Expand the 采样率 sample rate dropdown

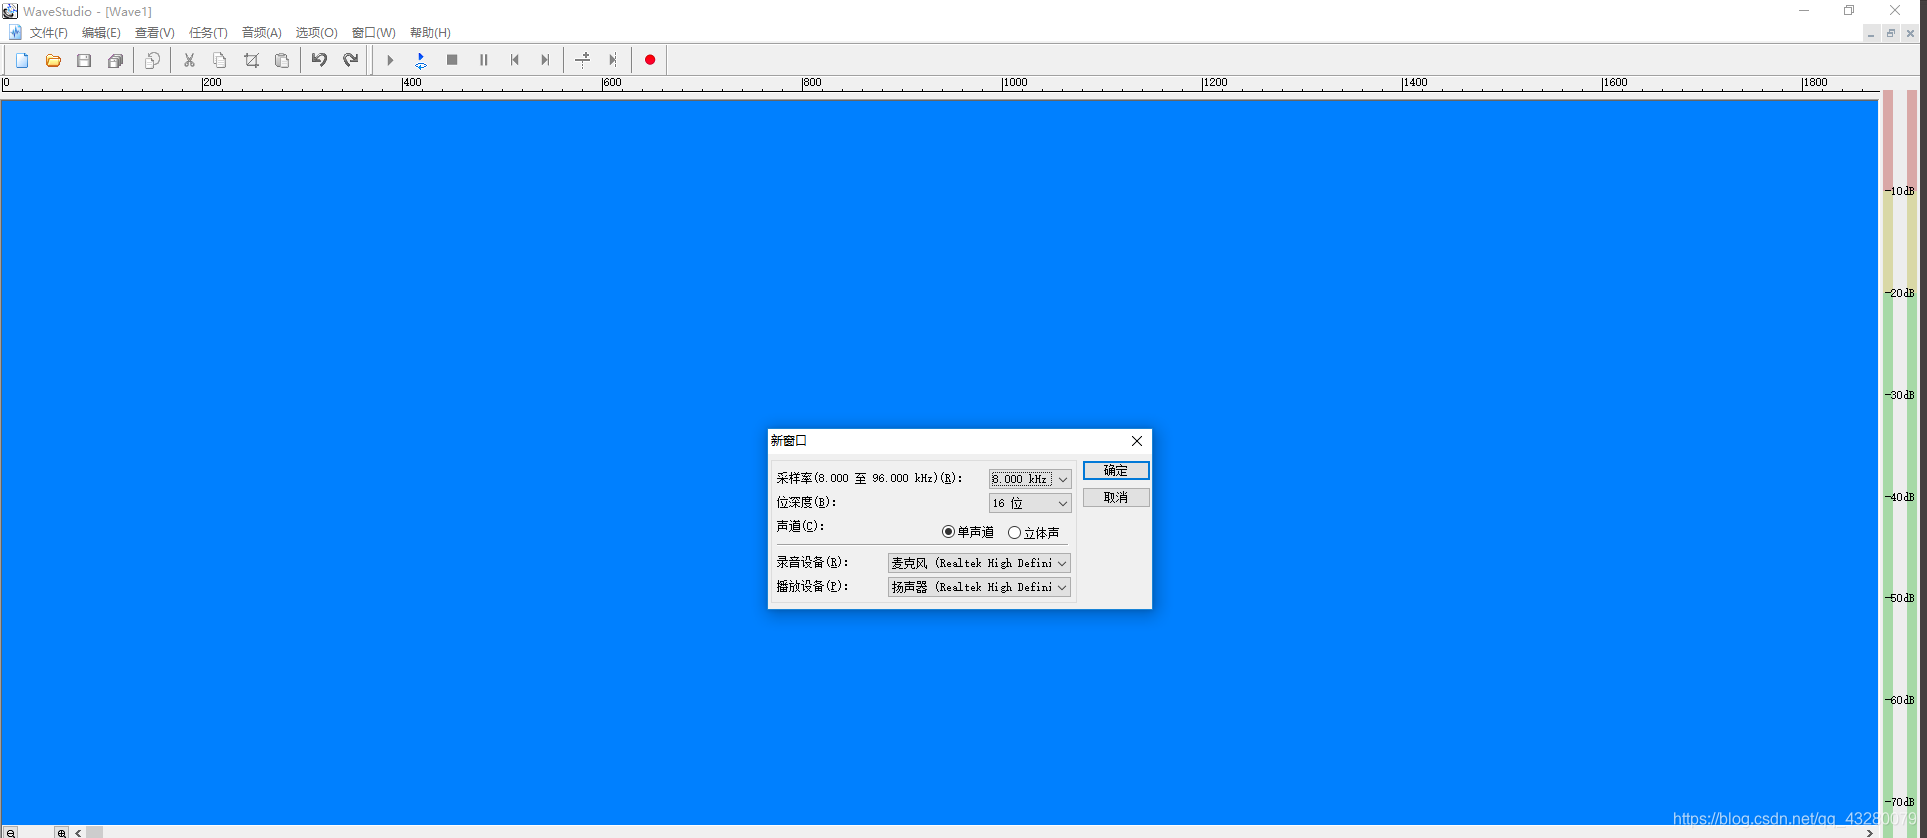pyautogui.click(x=1062, y=479)
